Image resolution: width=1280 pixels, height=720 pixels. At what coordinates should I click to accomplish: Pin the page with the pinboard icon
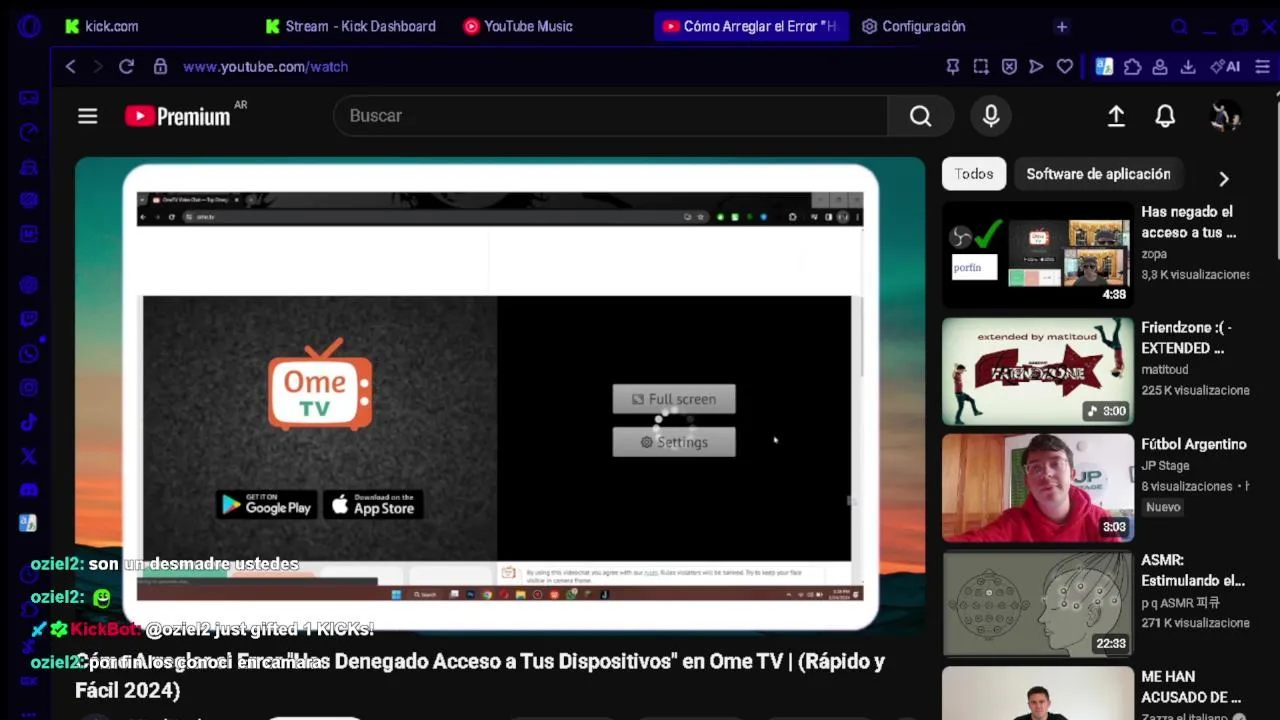point(953,66)
